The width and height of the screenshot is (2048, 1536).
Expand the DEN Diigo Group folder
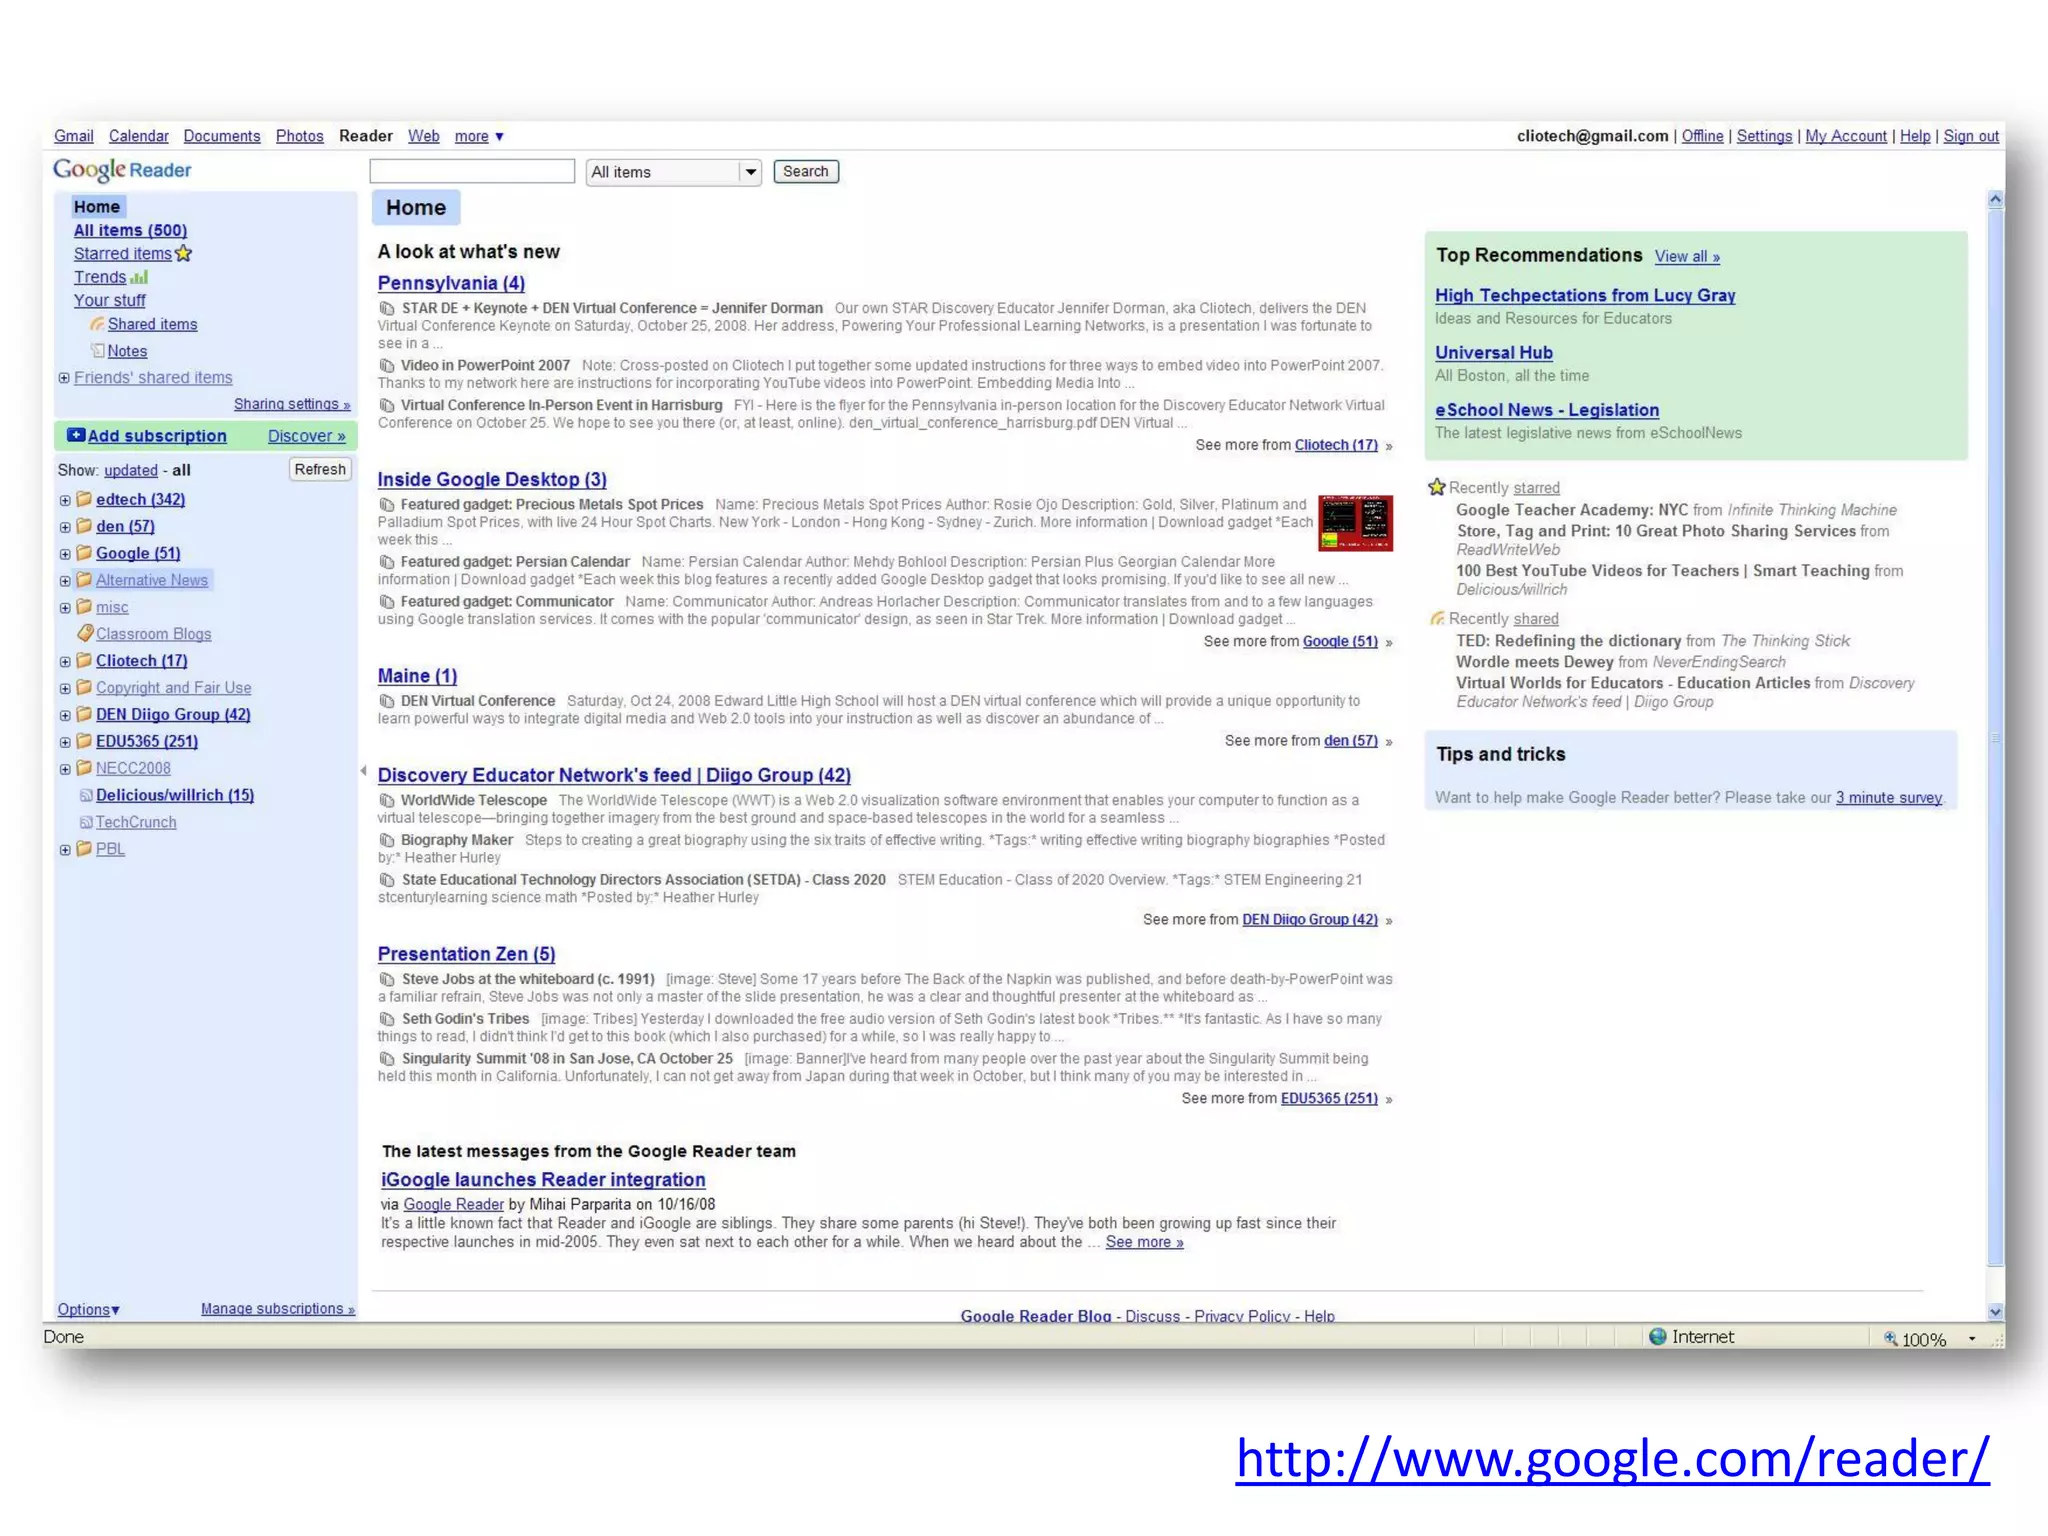65,715
